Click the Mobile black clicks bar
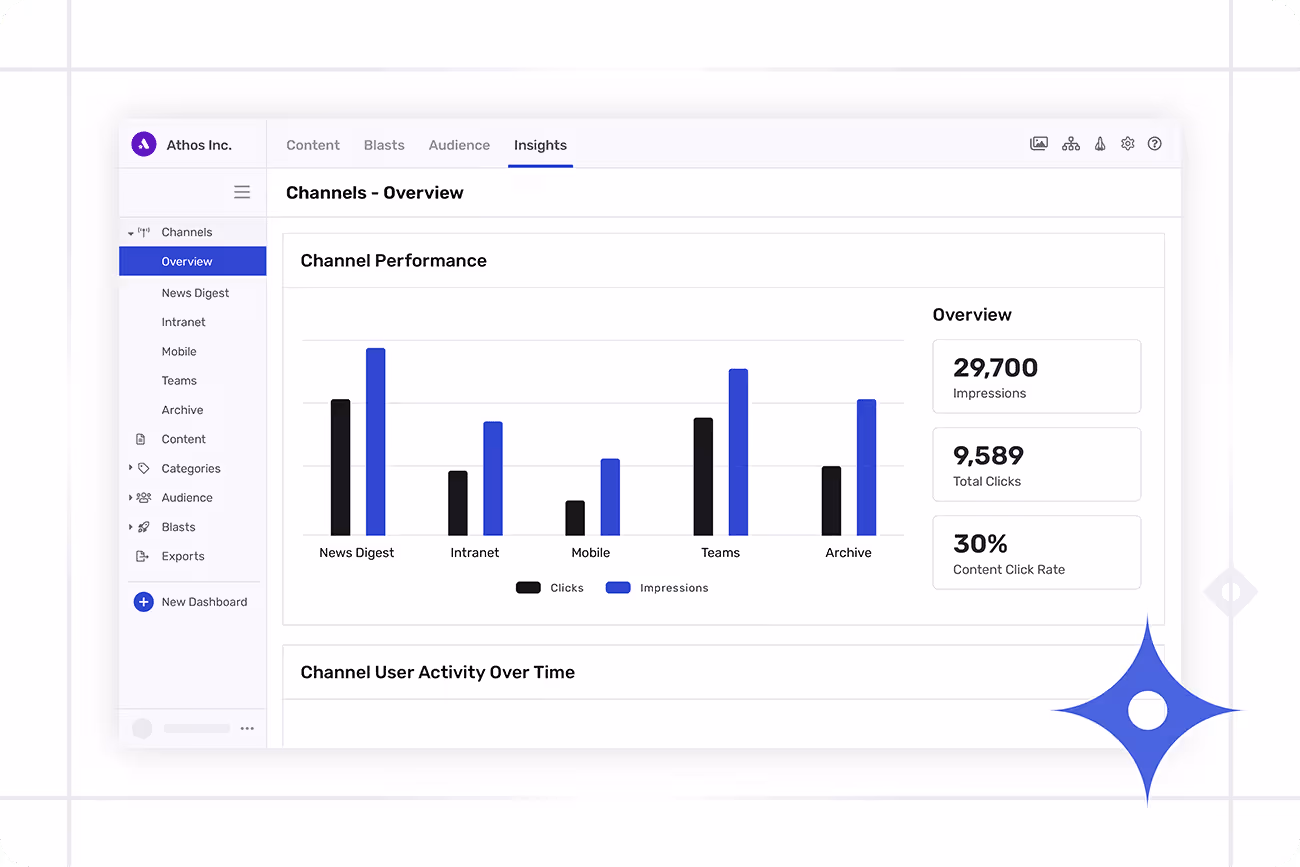The height and width of the screenshot is (867, 1300). pyautogui.click(x=575, y=518)
